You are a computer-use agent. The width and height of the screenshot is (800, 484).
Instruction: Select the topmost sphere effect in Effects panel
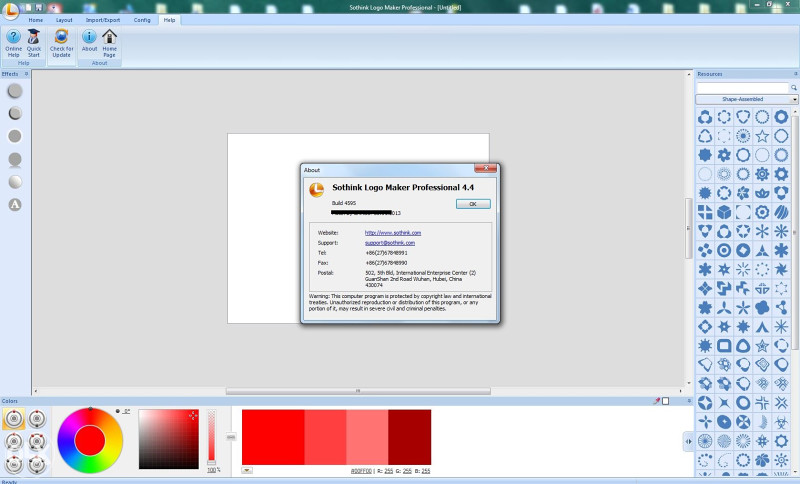point(15,91)
